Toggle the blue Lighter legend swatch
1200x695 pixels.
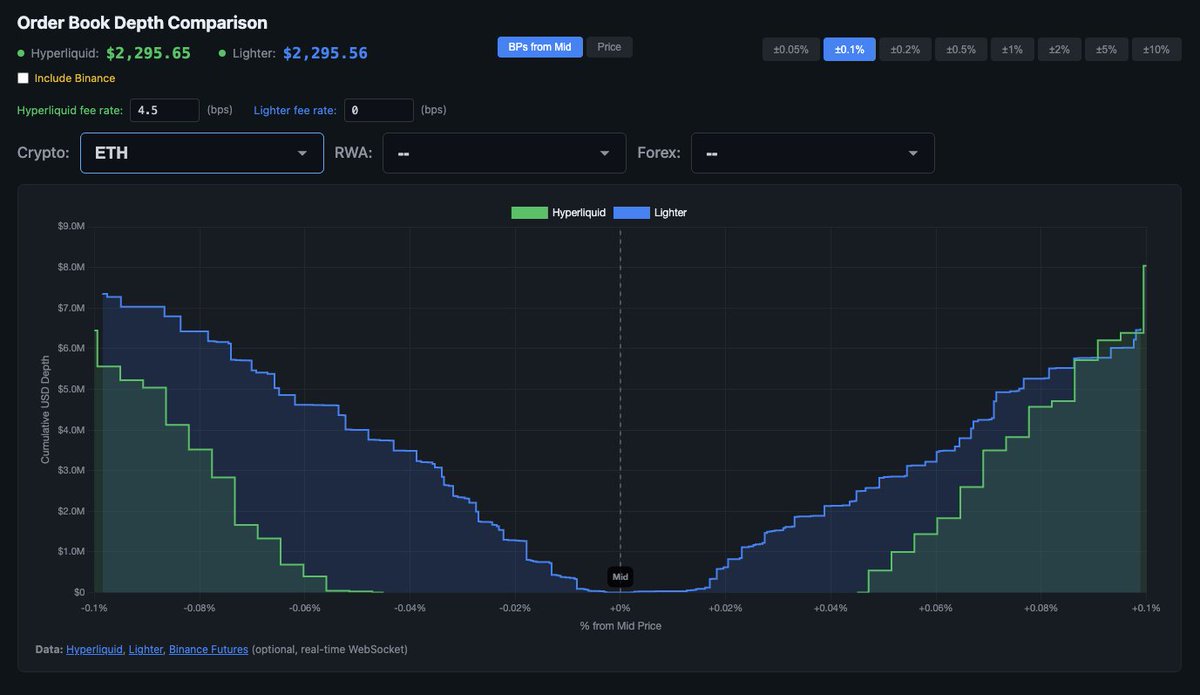[x=631, y=213]
